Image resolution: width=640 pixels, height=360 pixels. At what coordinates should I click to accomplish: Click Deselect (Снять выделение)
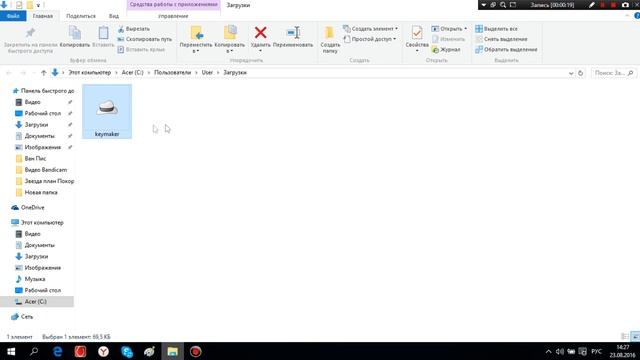pyautogui.click(x=501, y=39)
